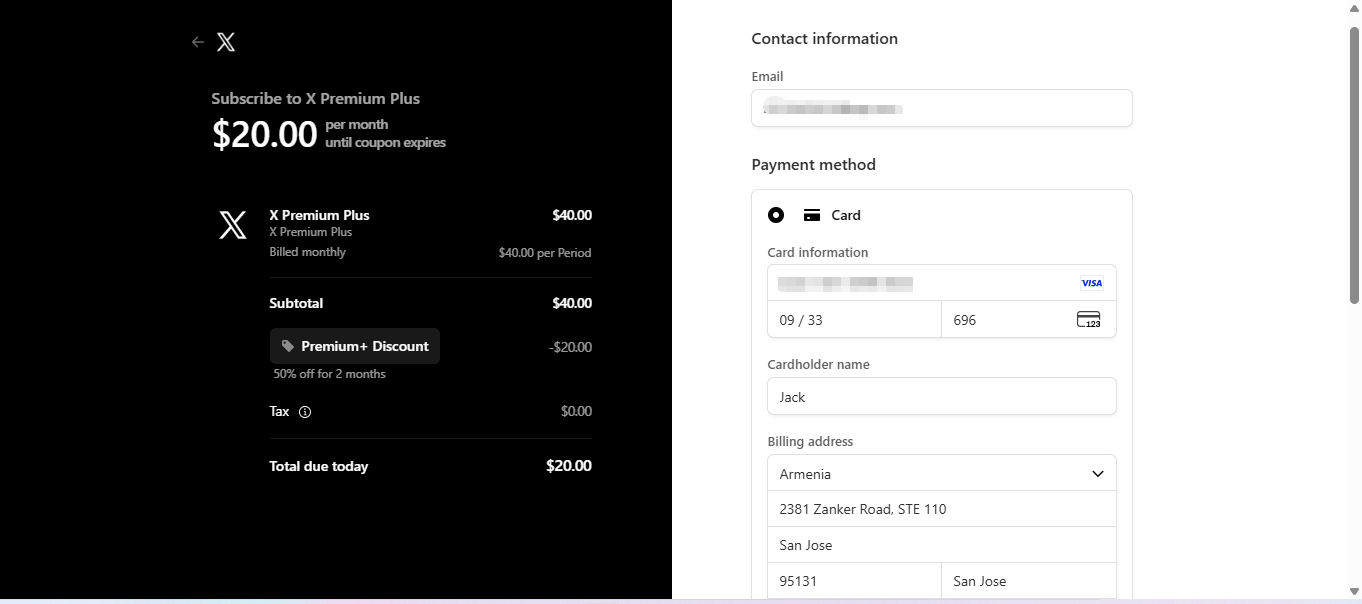This screenshot has width=1362, height=604.
Task: Click the CVC card hint icon
Action: pyautogui.click(x=1088, y=320)
